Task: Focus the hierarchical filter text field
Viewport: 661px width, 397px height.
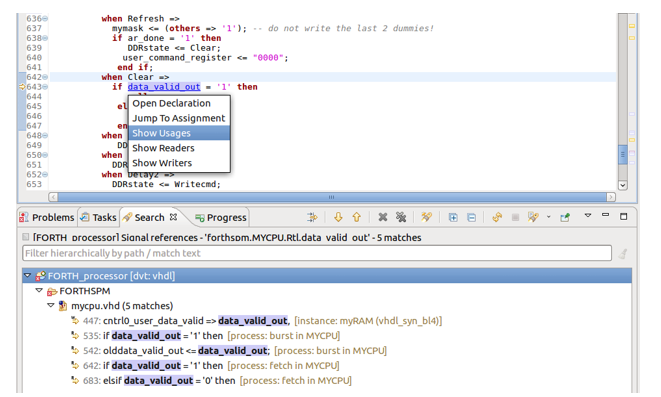Action: (317, 253)
